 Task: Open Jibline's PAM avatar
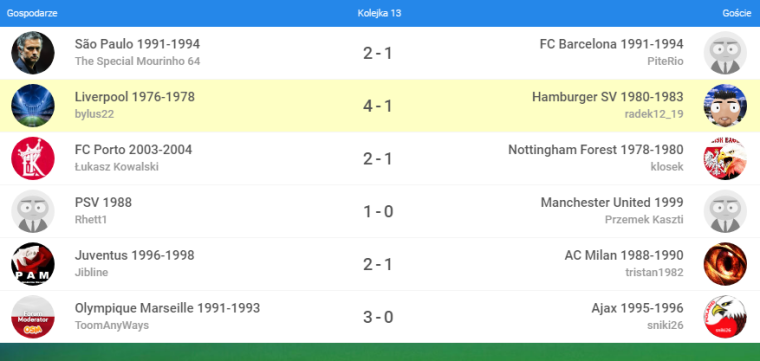(x=33, y=264)
